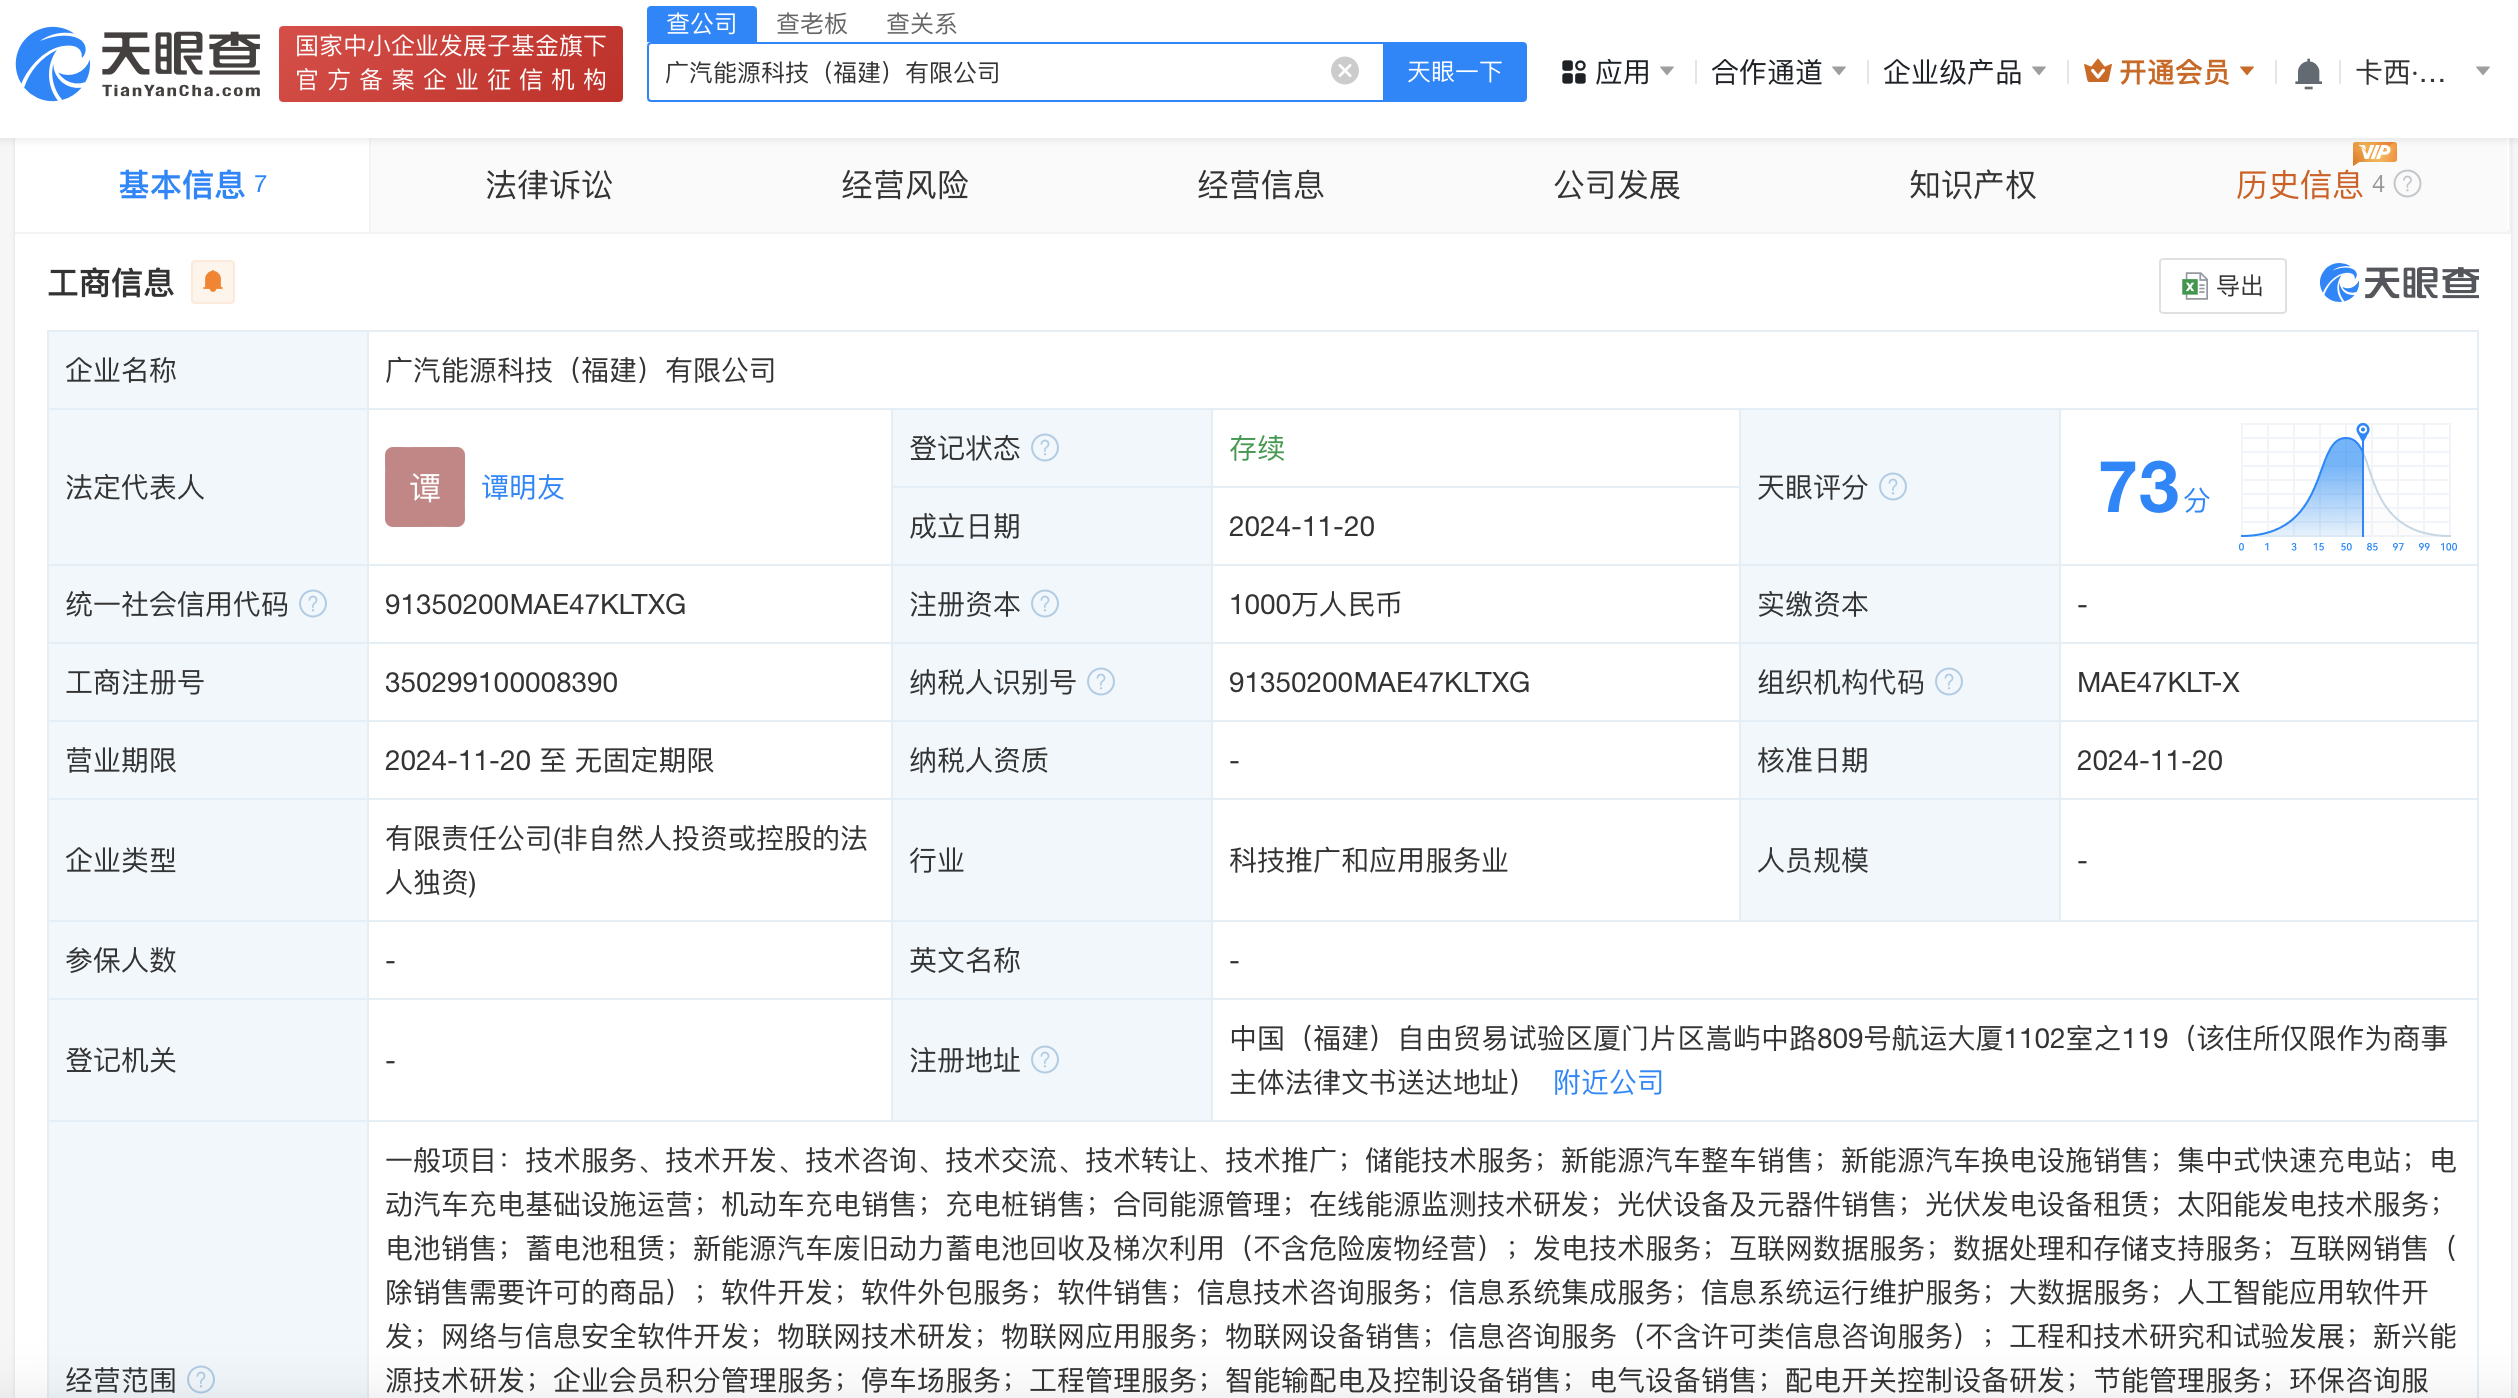Open the notifications bell icon
The image size is (2518, 1398).
pos(2307,73)
